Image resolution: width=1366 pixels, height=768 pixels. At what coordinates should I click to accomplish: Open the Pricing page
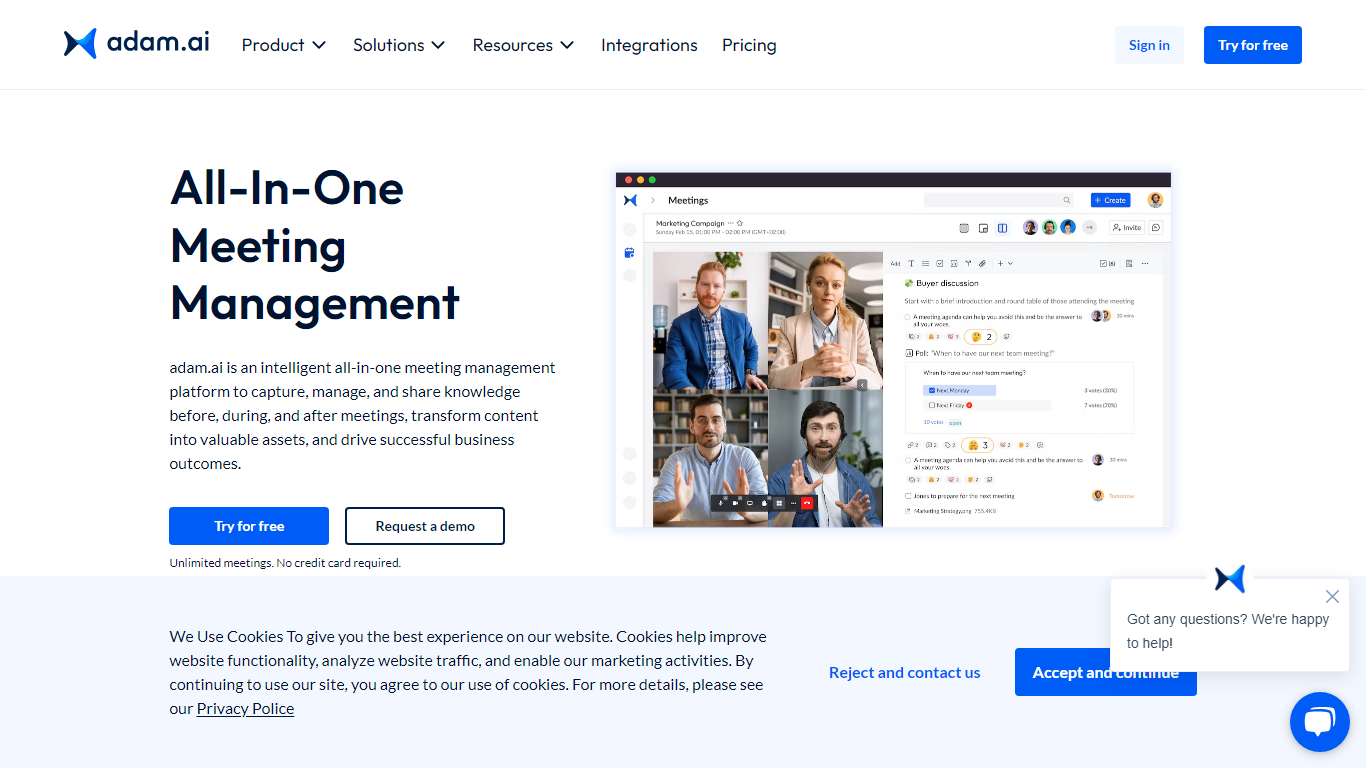point(749,45)
